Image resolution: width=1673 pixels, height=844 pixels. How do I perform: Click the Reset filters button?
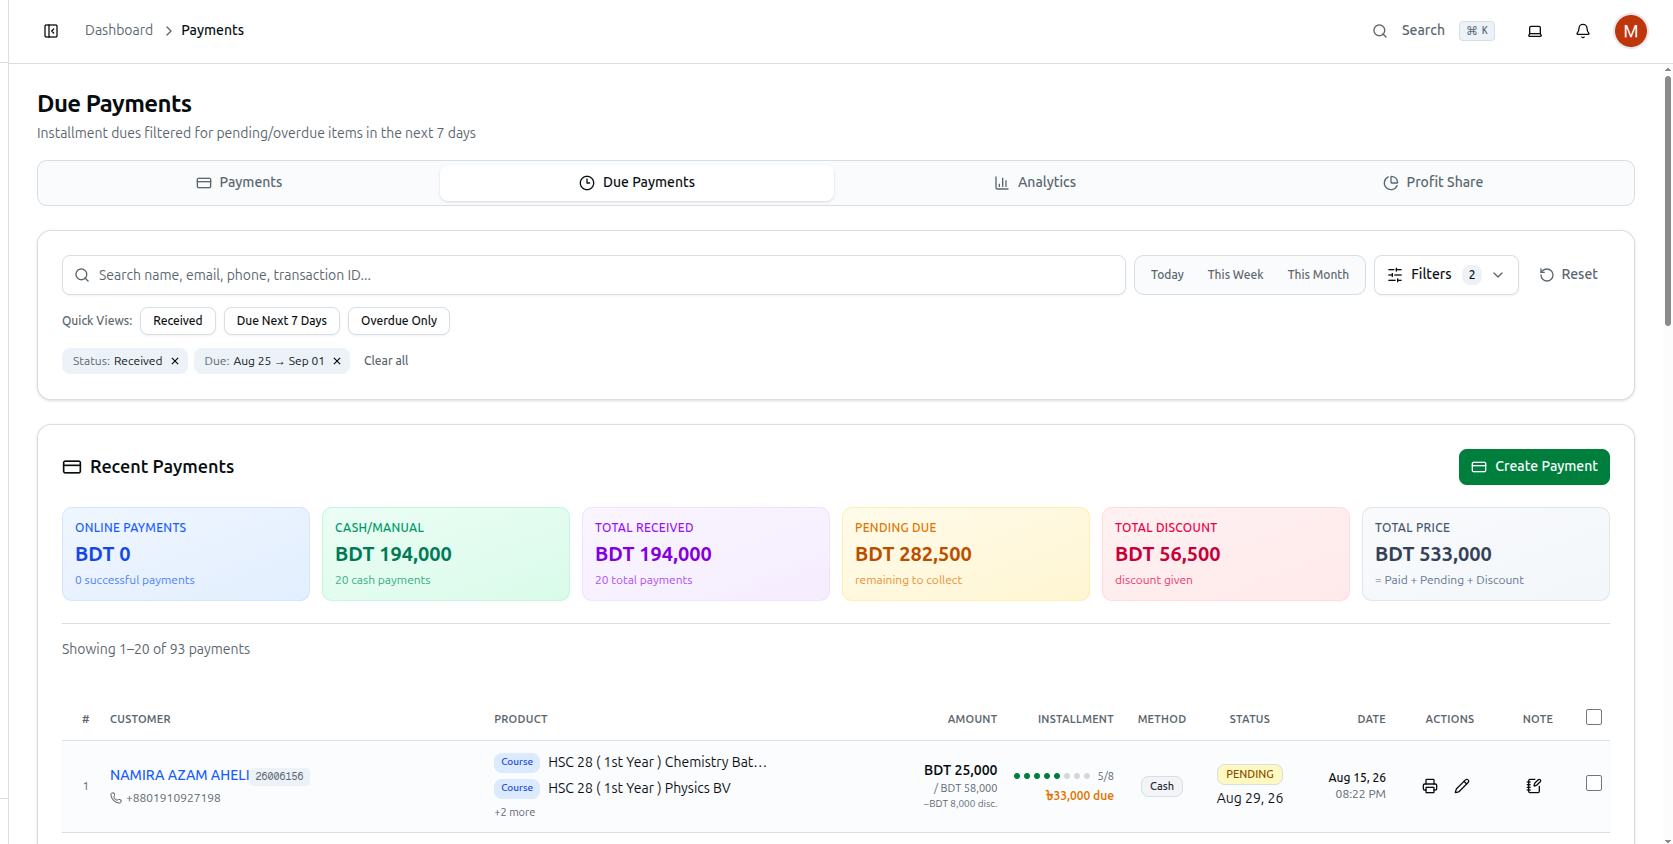pos(1568,274)
